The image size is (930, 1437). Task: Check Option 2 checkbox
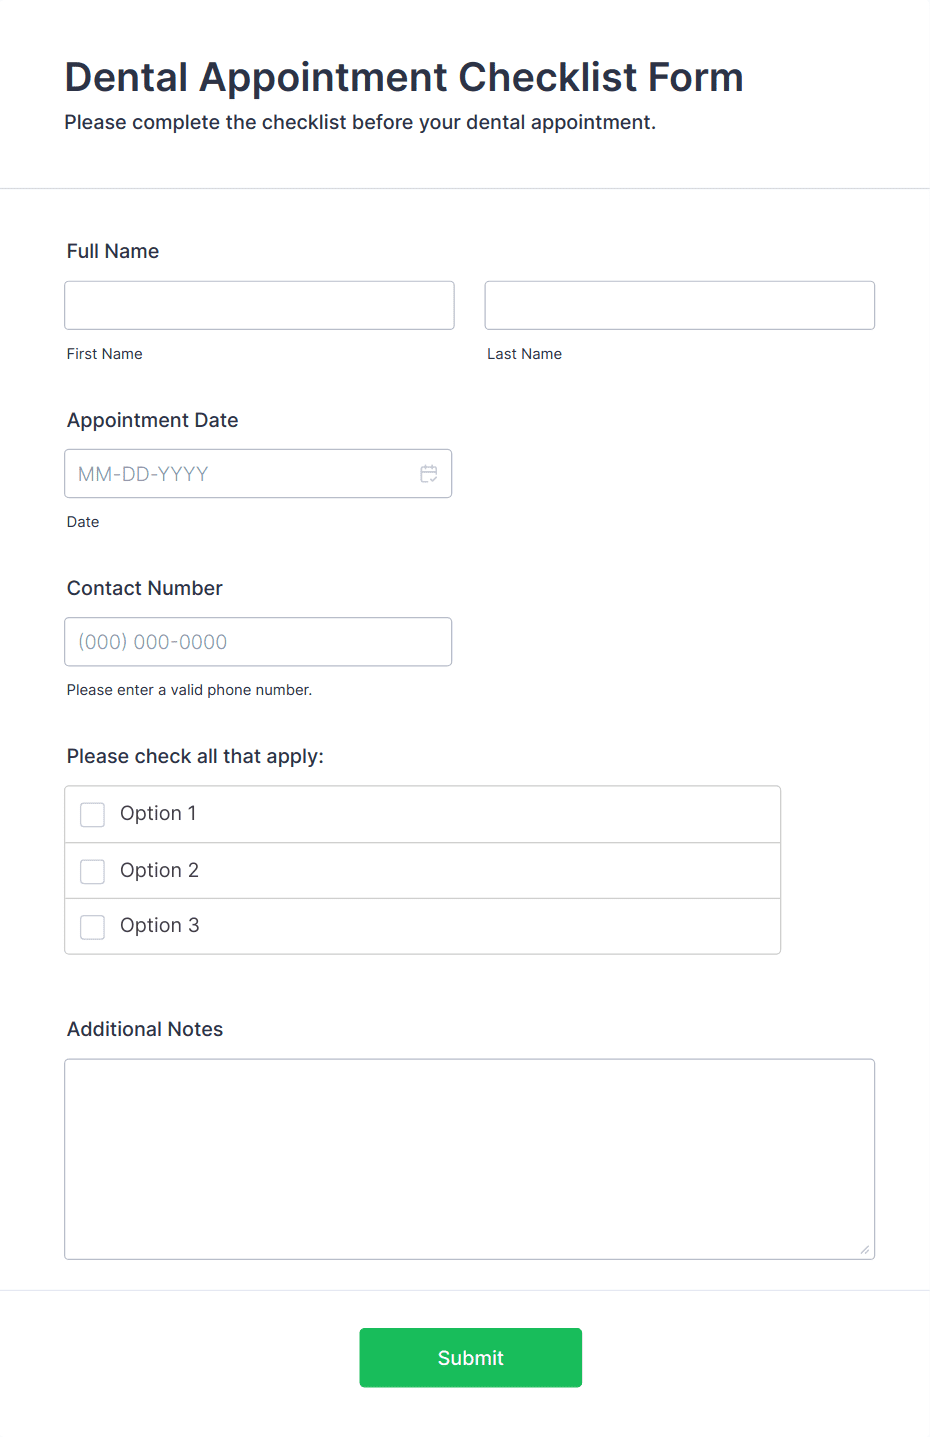coord(92,871)
